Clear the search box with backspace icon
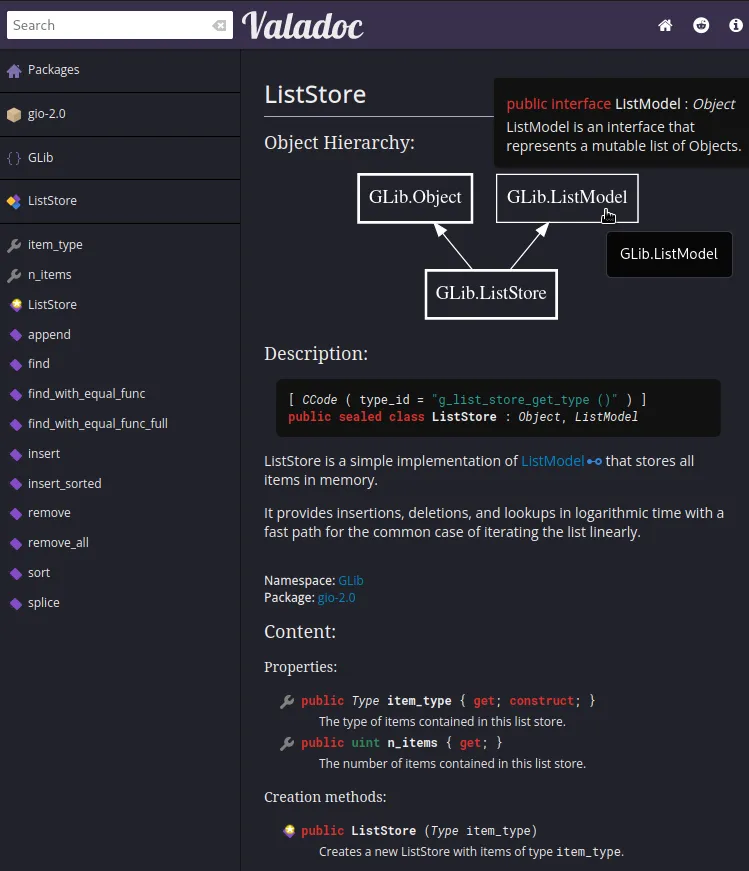This screenshot has width=749, height=871. click(x=219, y=25)
